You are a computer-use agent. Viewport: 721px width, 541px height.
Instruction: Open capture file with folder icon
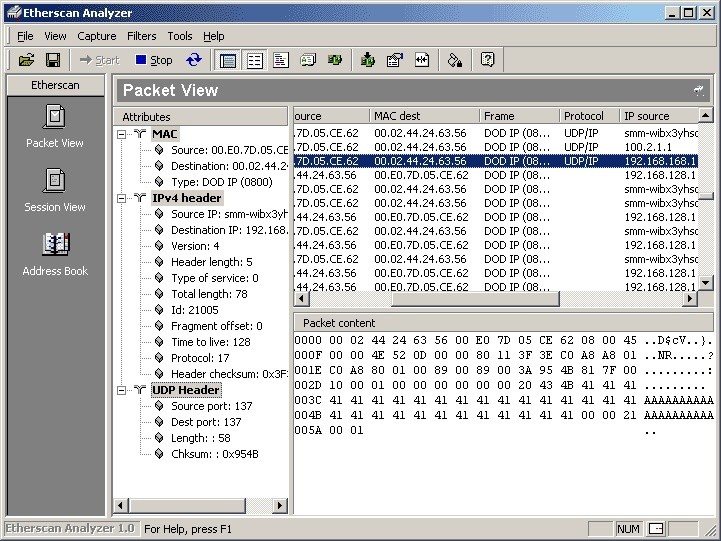point(26,60)
